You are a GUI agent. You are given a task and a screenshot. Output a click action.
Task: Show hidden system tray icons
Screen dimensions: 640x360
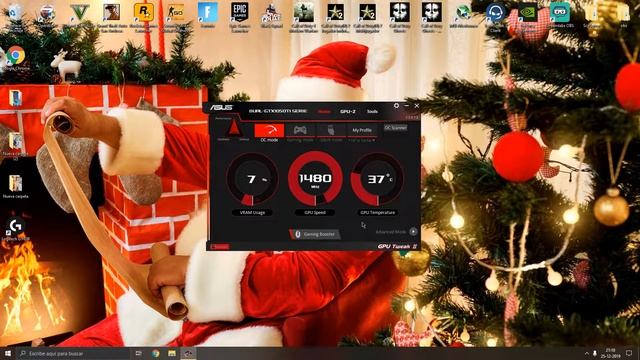pos(587,353)
